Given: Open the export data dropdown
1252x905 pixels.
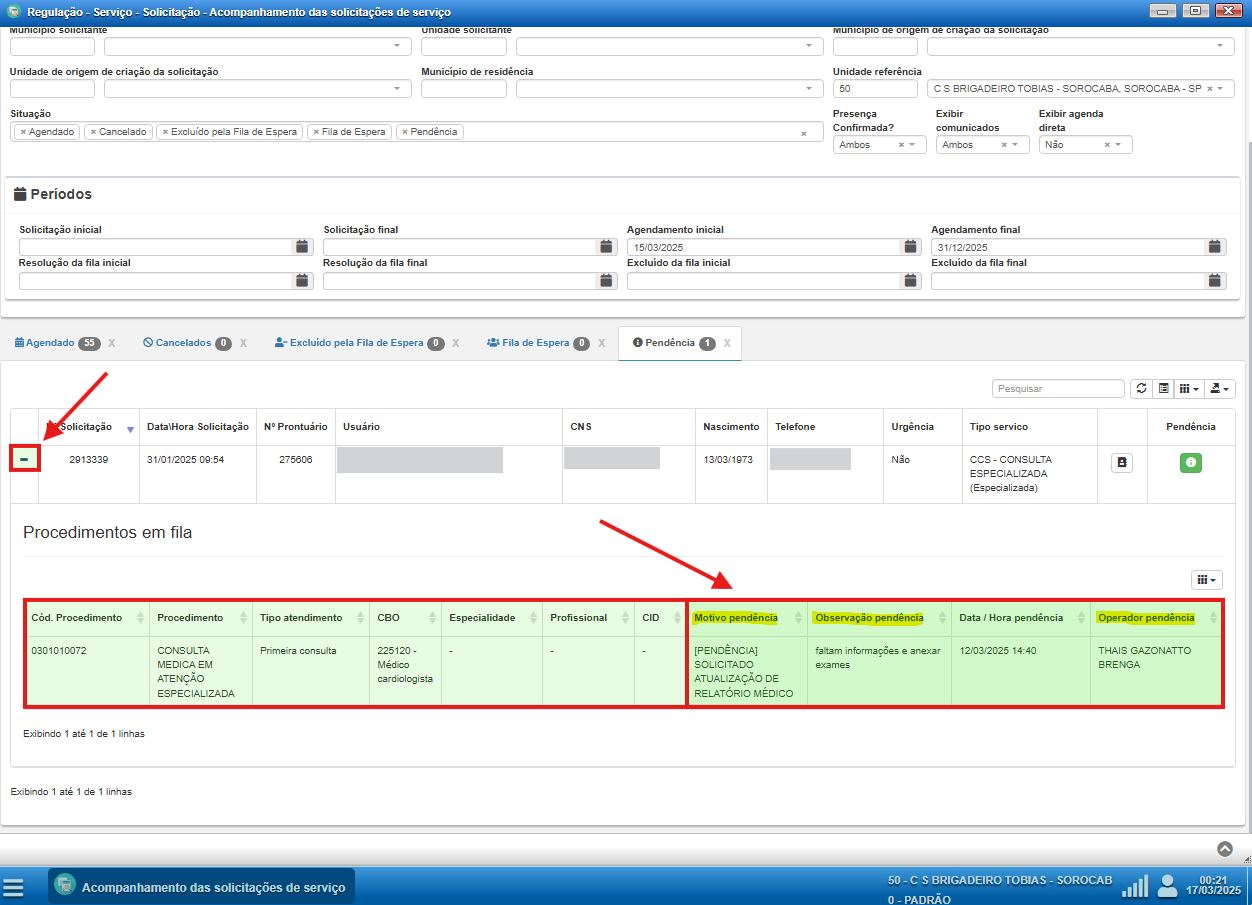Looking at the screenshot, I should pyautogui.click(x=1221, y=389).
